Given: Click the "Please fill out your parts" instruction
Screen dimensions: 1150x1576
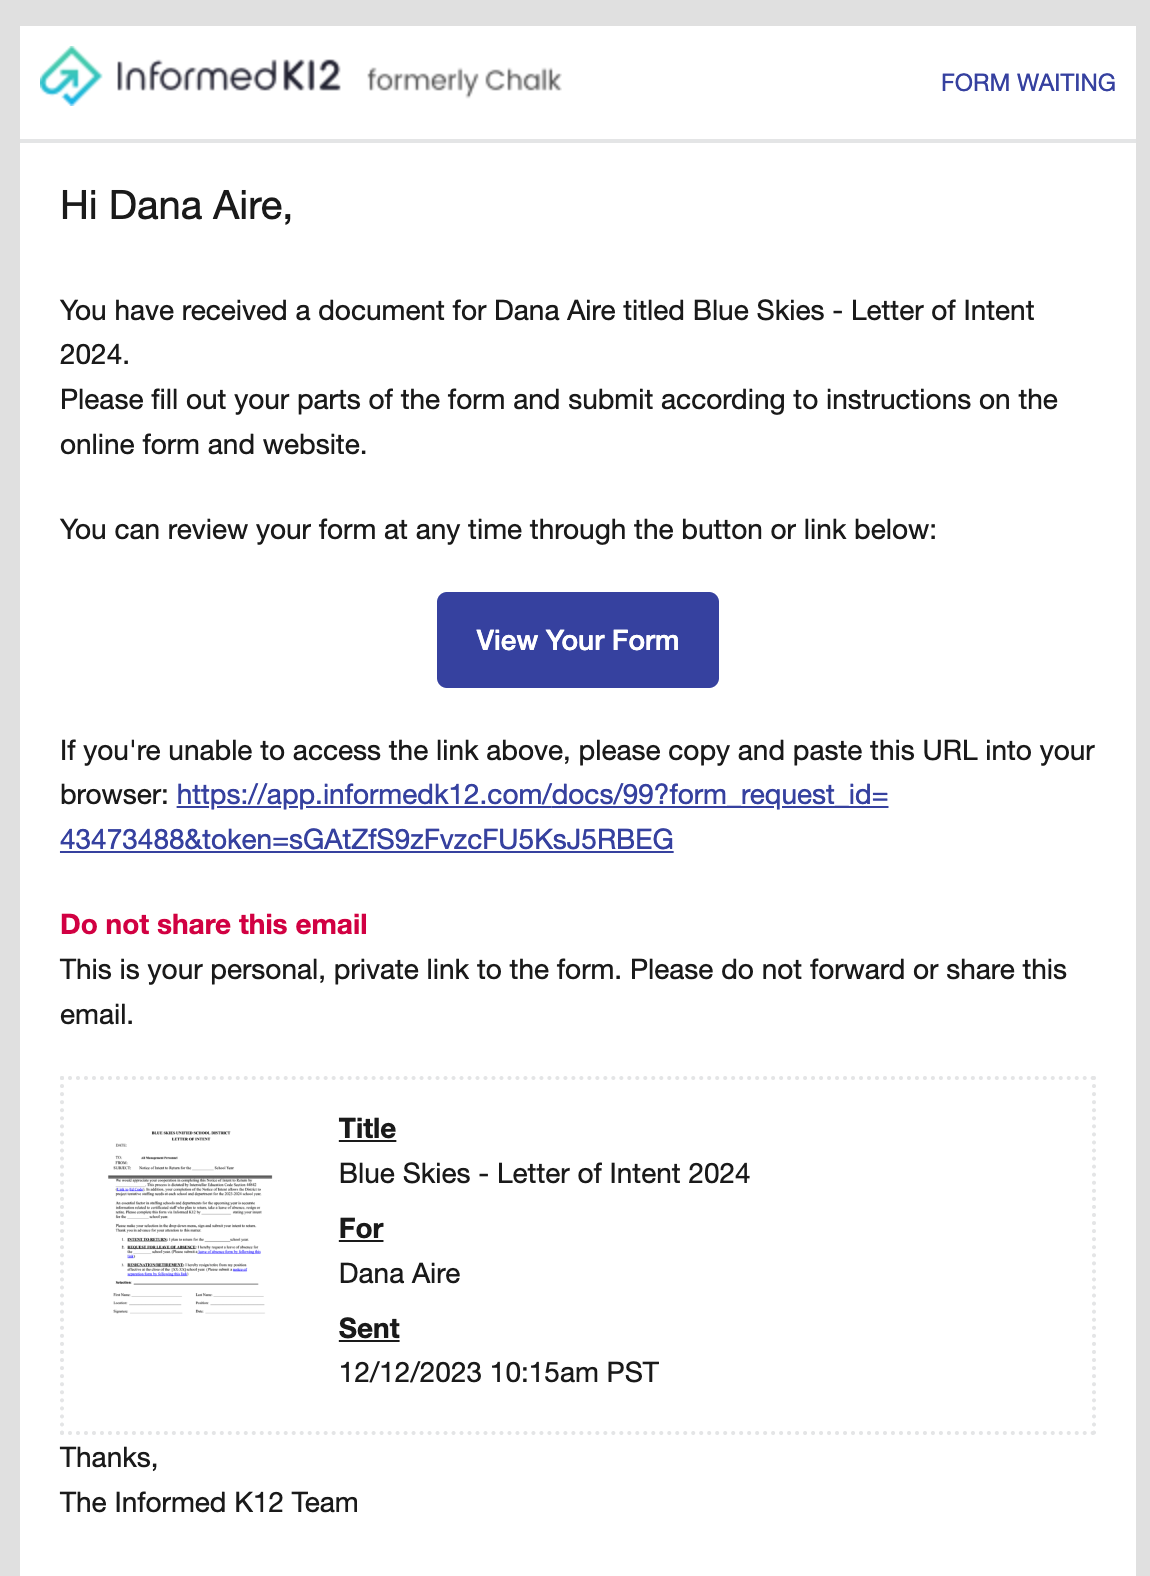Looking at the screenshot, I should click(558, 401).
